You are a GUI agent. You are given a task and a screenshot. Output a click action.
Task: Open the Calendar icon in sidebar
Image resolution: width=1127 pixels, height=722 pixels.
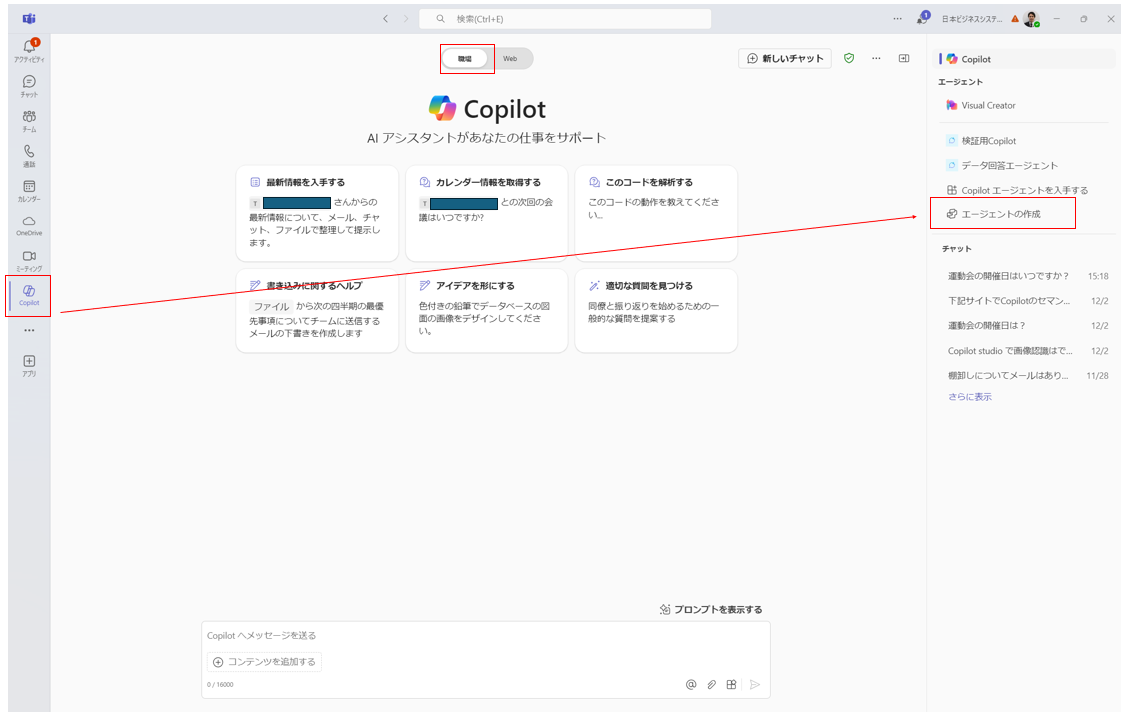[x=29, y=190]
